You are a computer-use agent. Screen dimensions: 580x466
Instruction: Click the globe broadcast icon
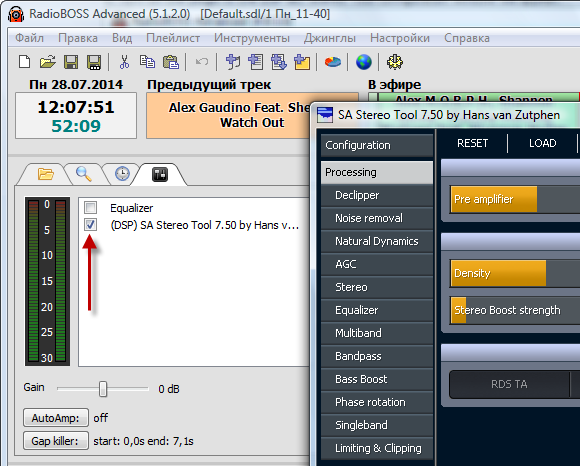click(364, 62)
